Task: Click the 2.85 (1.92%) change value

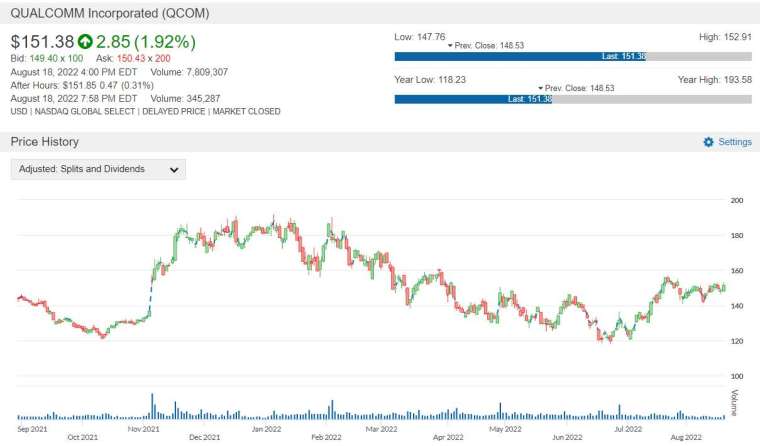Action: tap(146, 42)
